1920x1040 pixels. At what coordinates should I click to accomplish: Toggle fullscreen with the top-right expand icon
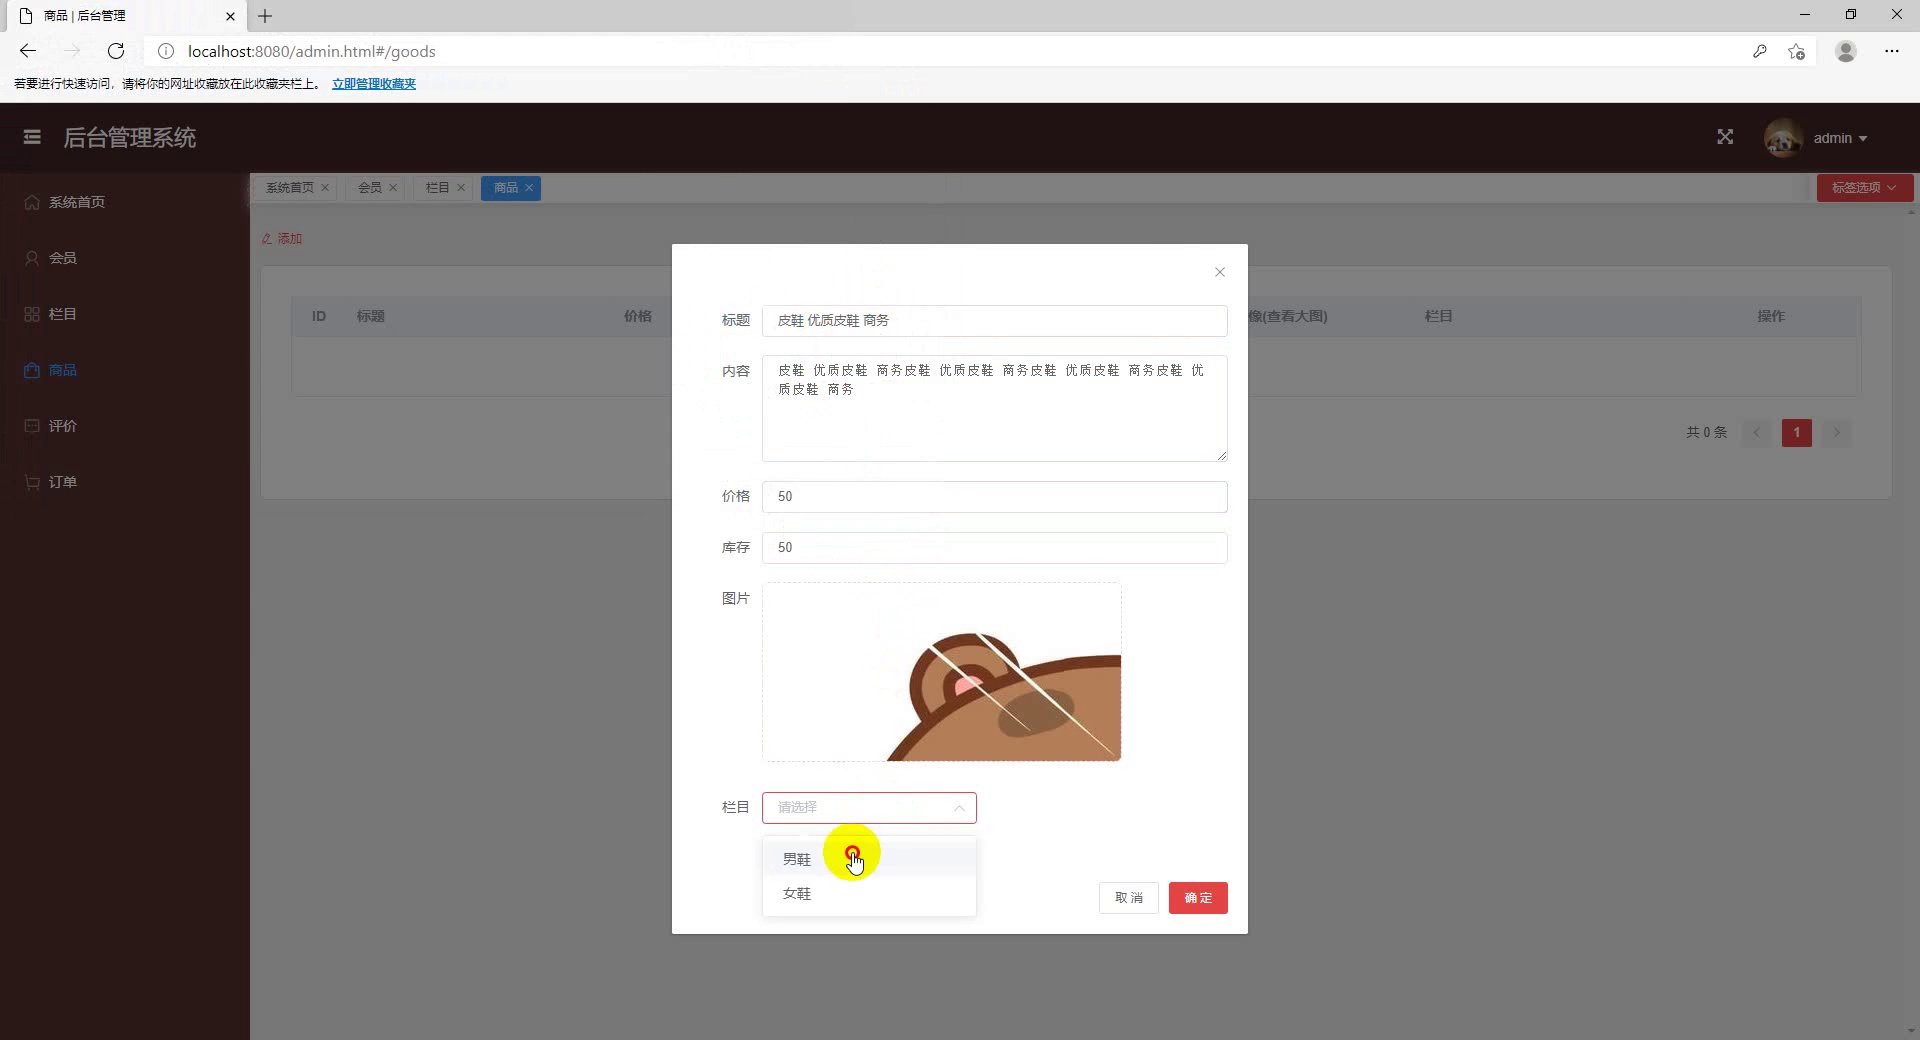1724,137
